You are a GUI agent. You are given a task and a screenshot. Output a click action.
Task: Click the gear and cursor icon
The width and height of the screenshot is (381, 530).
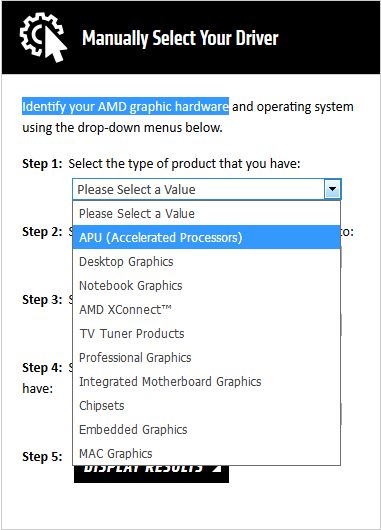[43, 38]
